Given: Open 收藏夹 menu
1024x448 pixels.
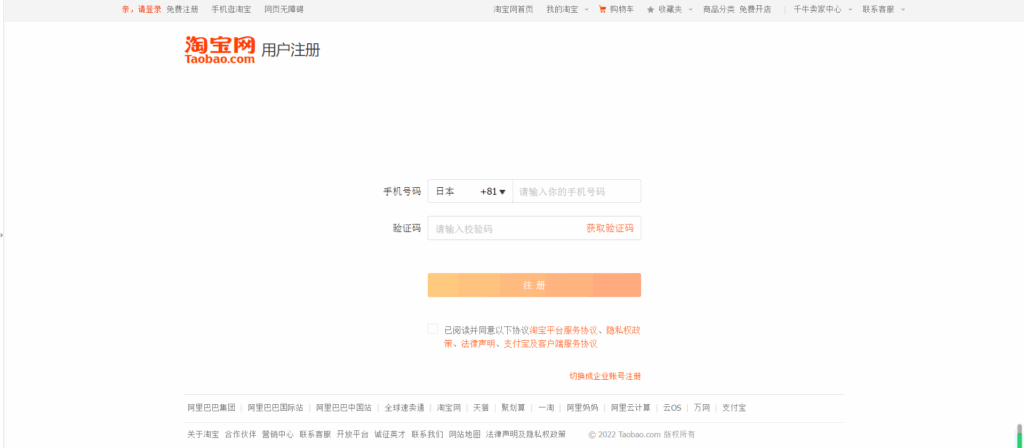Looking at the screenshot, I should [670, 10].
